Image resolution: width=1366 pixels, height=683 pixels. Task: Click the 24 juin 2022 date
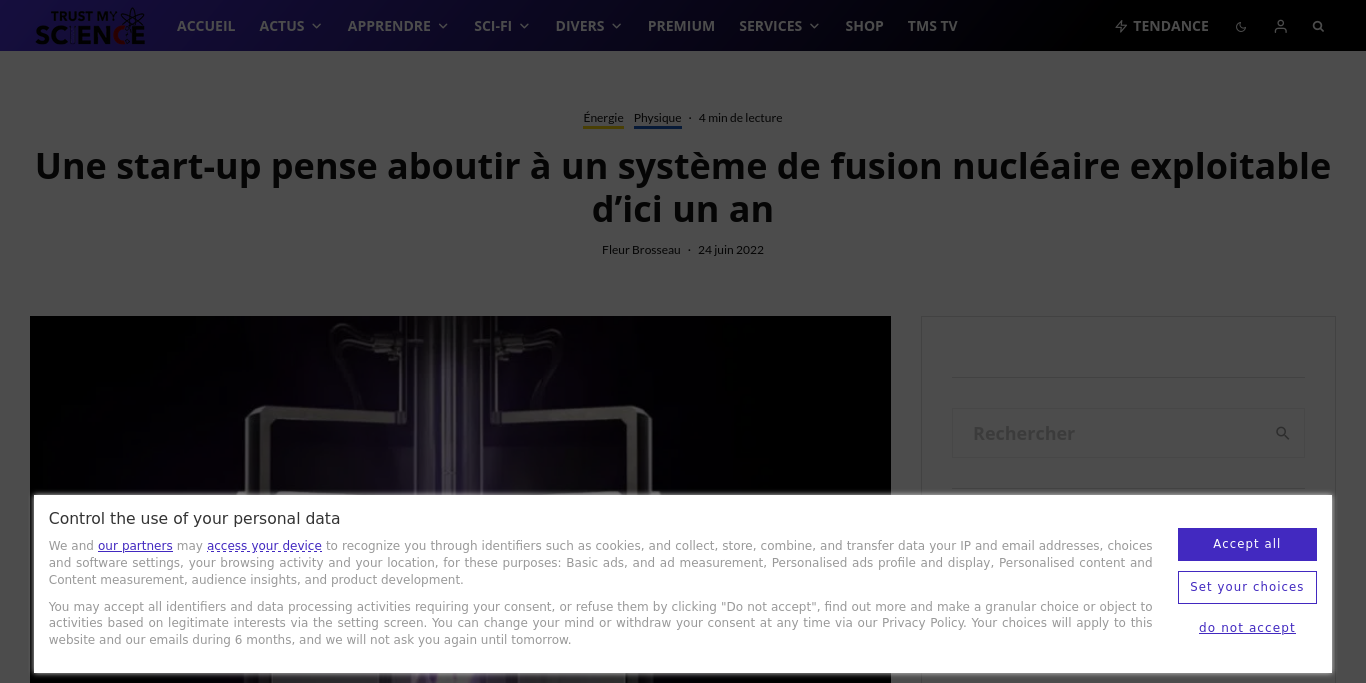coord(731,250)
